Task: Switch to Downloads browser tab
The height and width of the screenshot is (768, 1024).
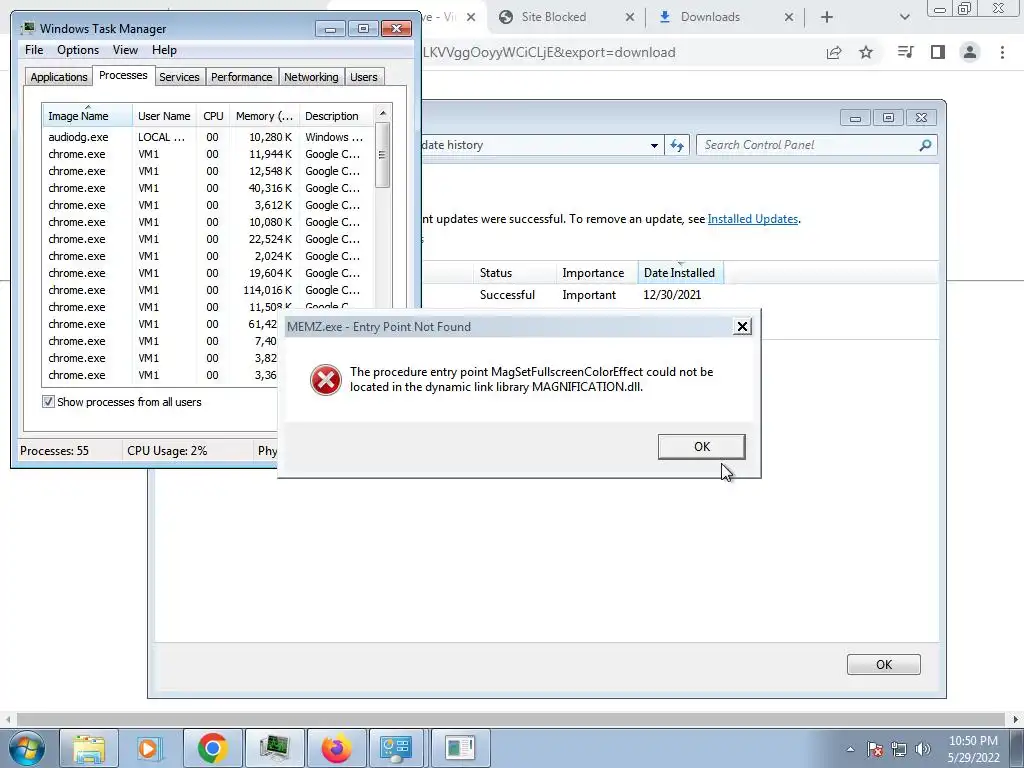Action: point(710,17)
